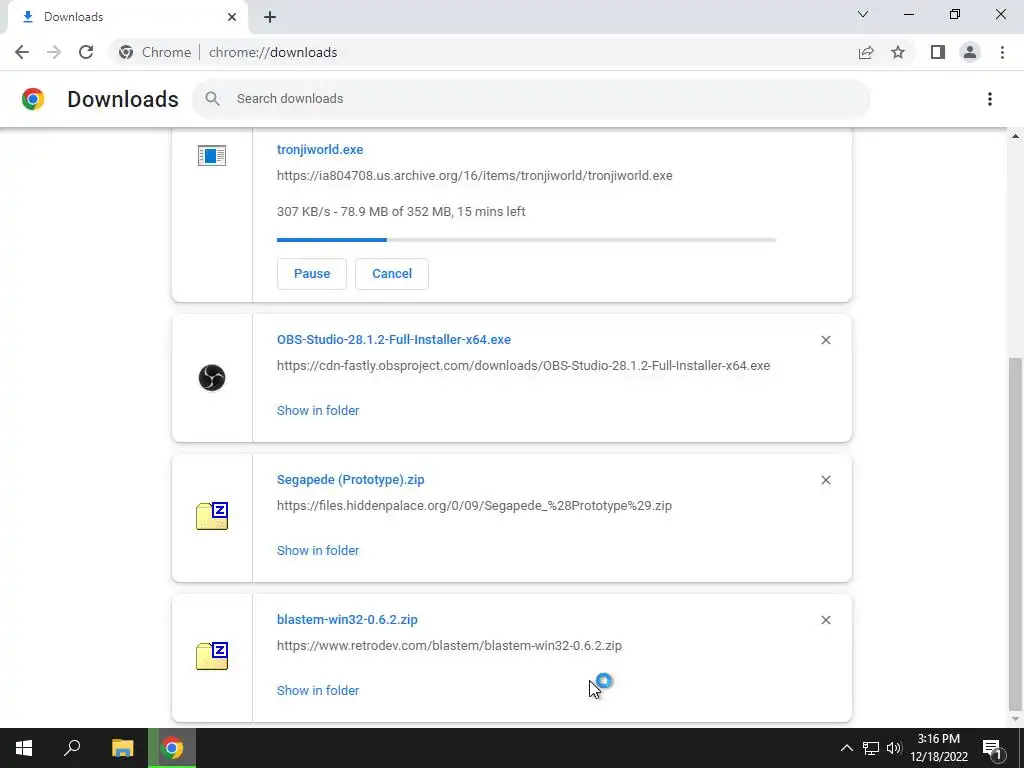Close the Downloads tab

point(232,17)
